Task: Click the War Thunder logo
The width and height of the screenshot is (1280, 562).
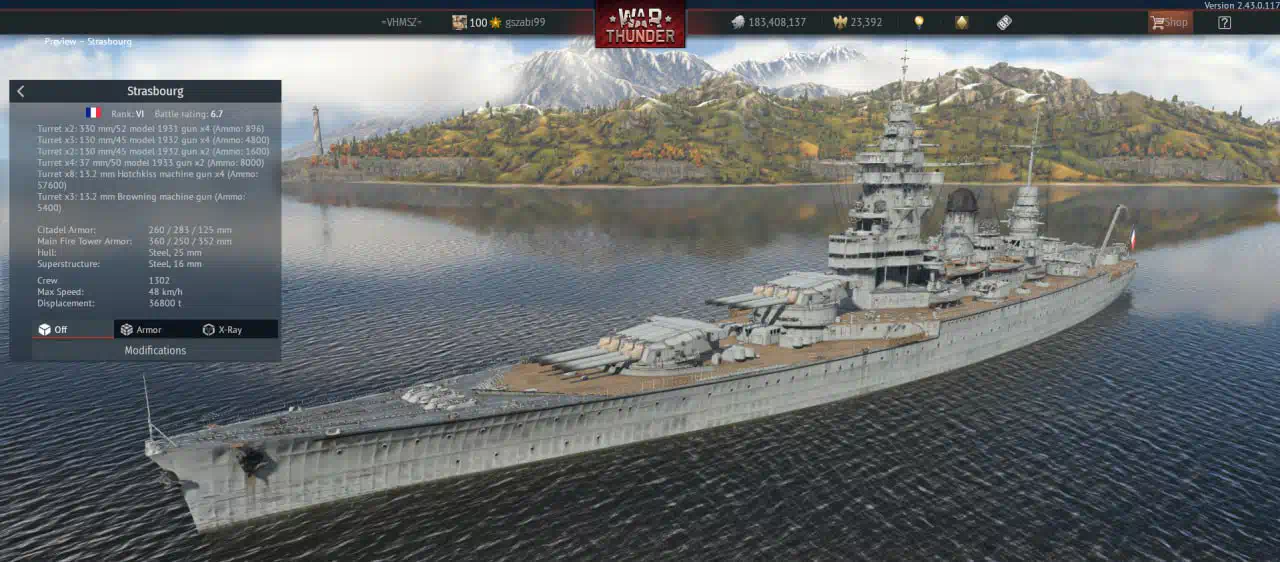Action: 640,24
